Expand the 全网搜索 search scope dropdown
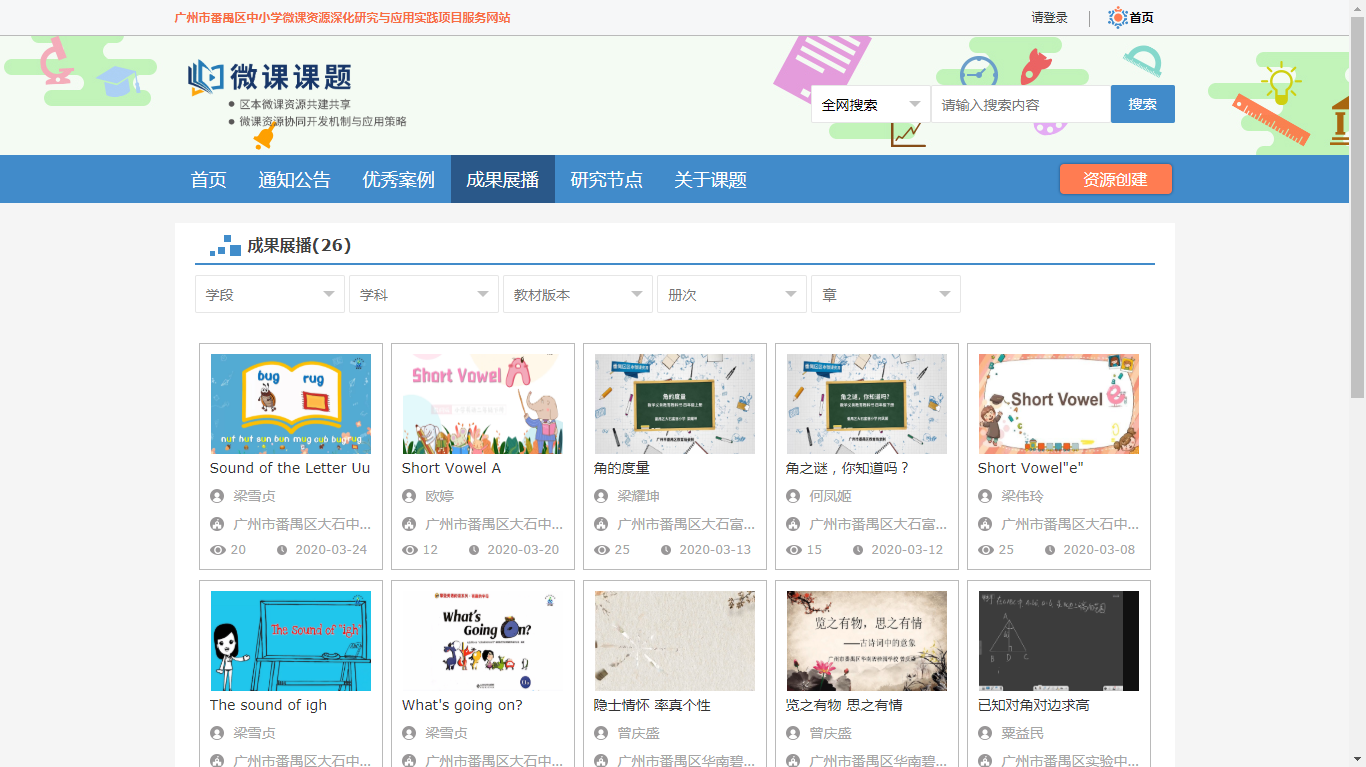 point(871,104)
